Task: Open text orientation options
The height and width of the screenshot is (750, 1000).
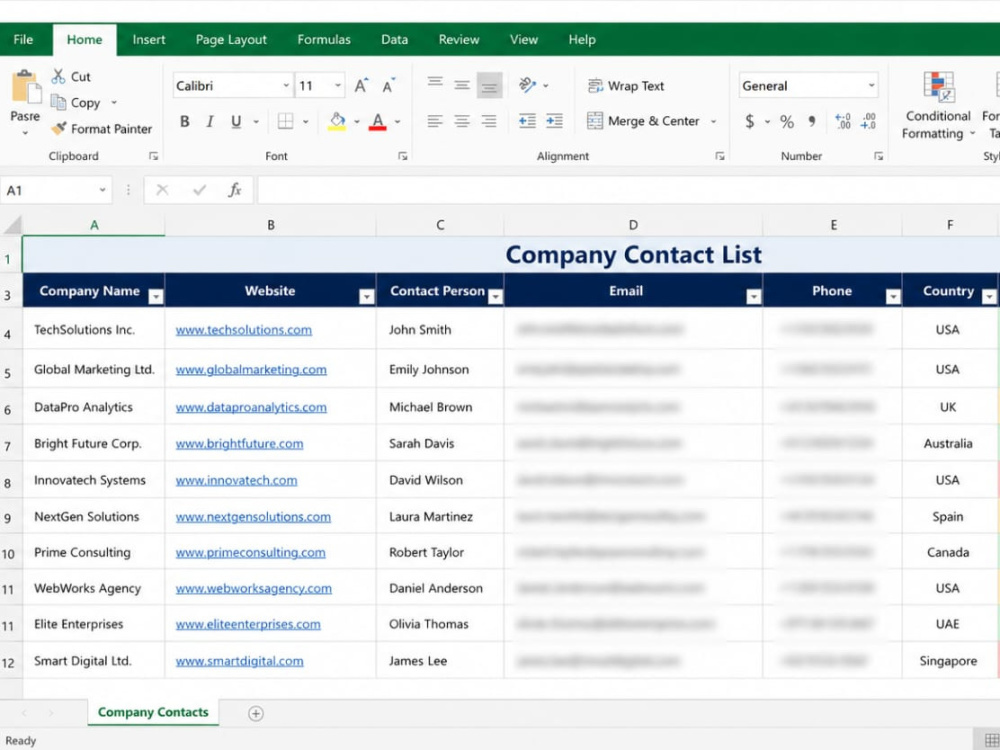Action: coord(527,85)
